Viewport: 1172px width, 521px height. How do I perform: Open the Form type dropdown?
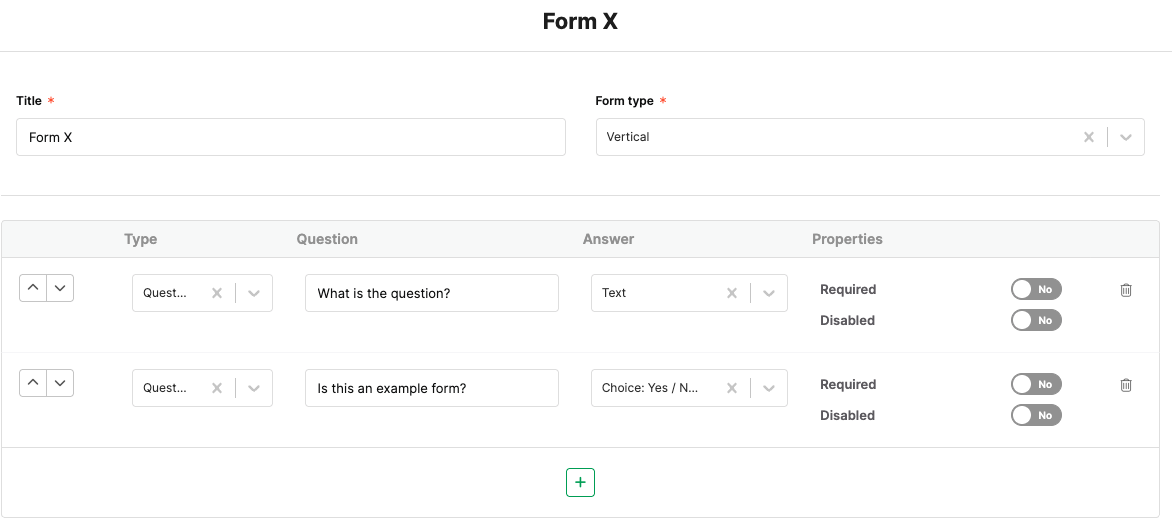pyautogui.click(x=1126, y=137)
